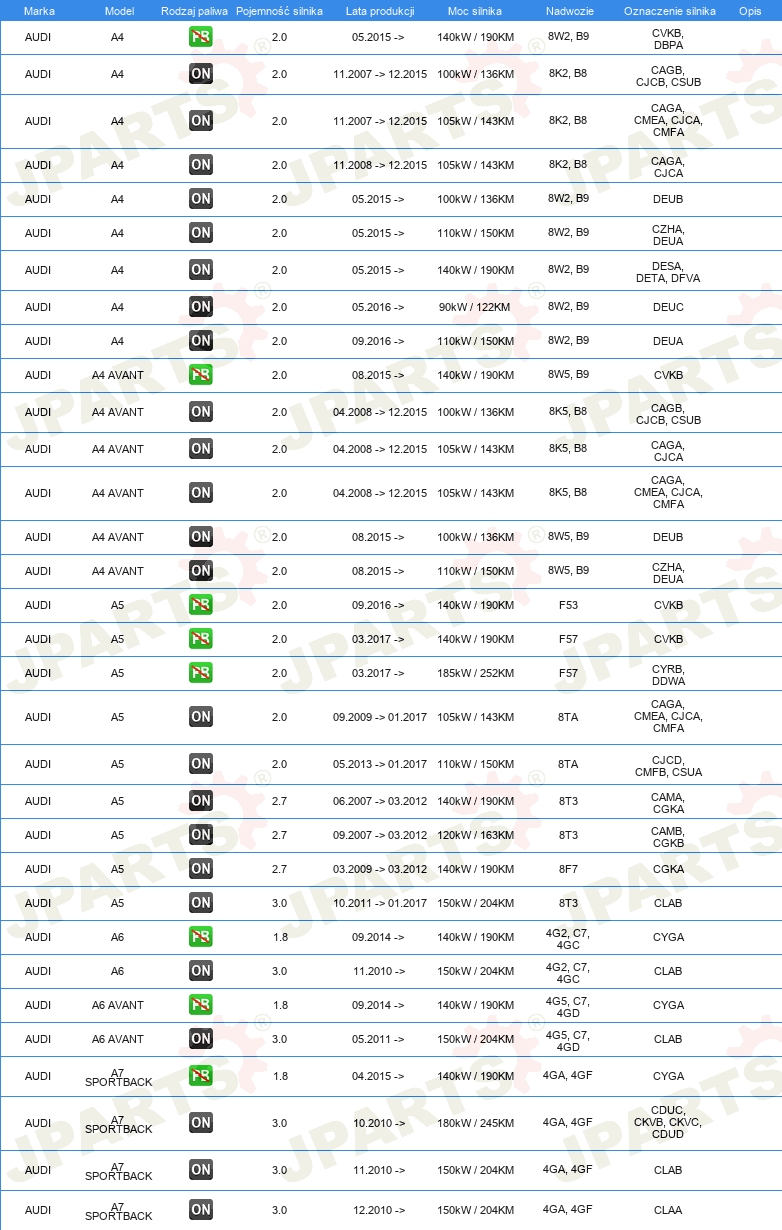Viewport: 782px width, 1230px height.
Task: Click the green PB icon for A4 AVANT 8W5 CVKB
Action: pyautogui.click(x=201, y=375)
